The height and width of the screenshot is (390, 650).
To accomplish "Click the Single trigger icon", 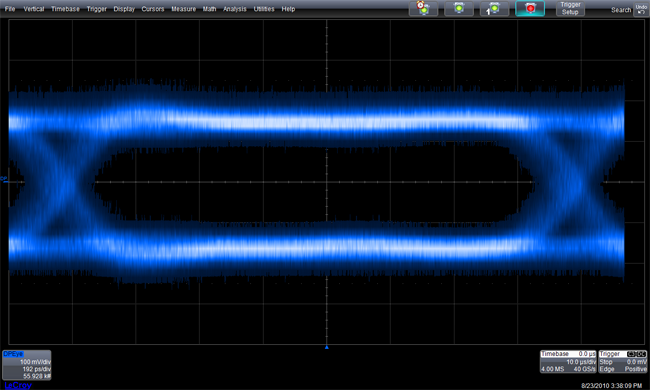I will tap(494, 8).
